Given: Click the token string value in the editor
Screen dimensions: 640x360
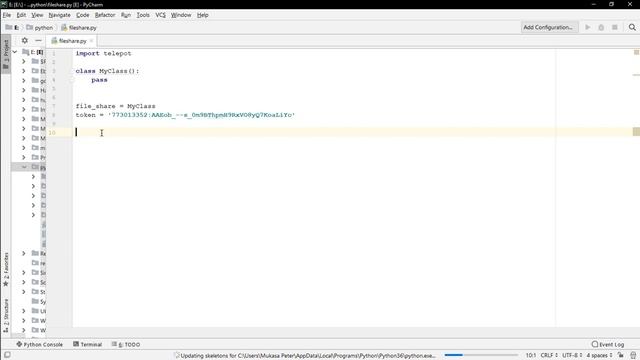Looking at the screenshot, I should tap(202, 115).
